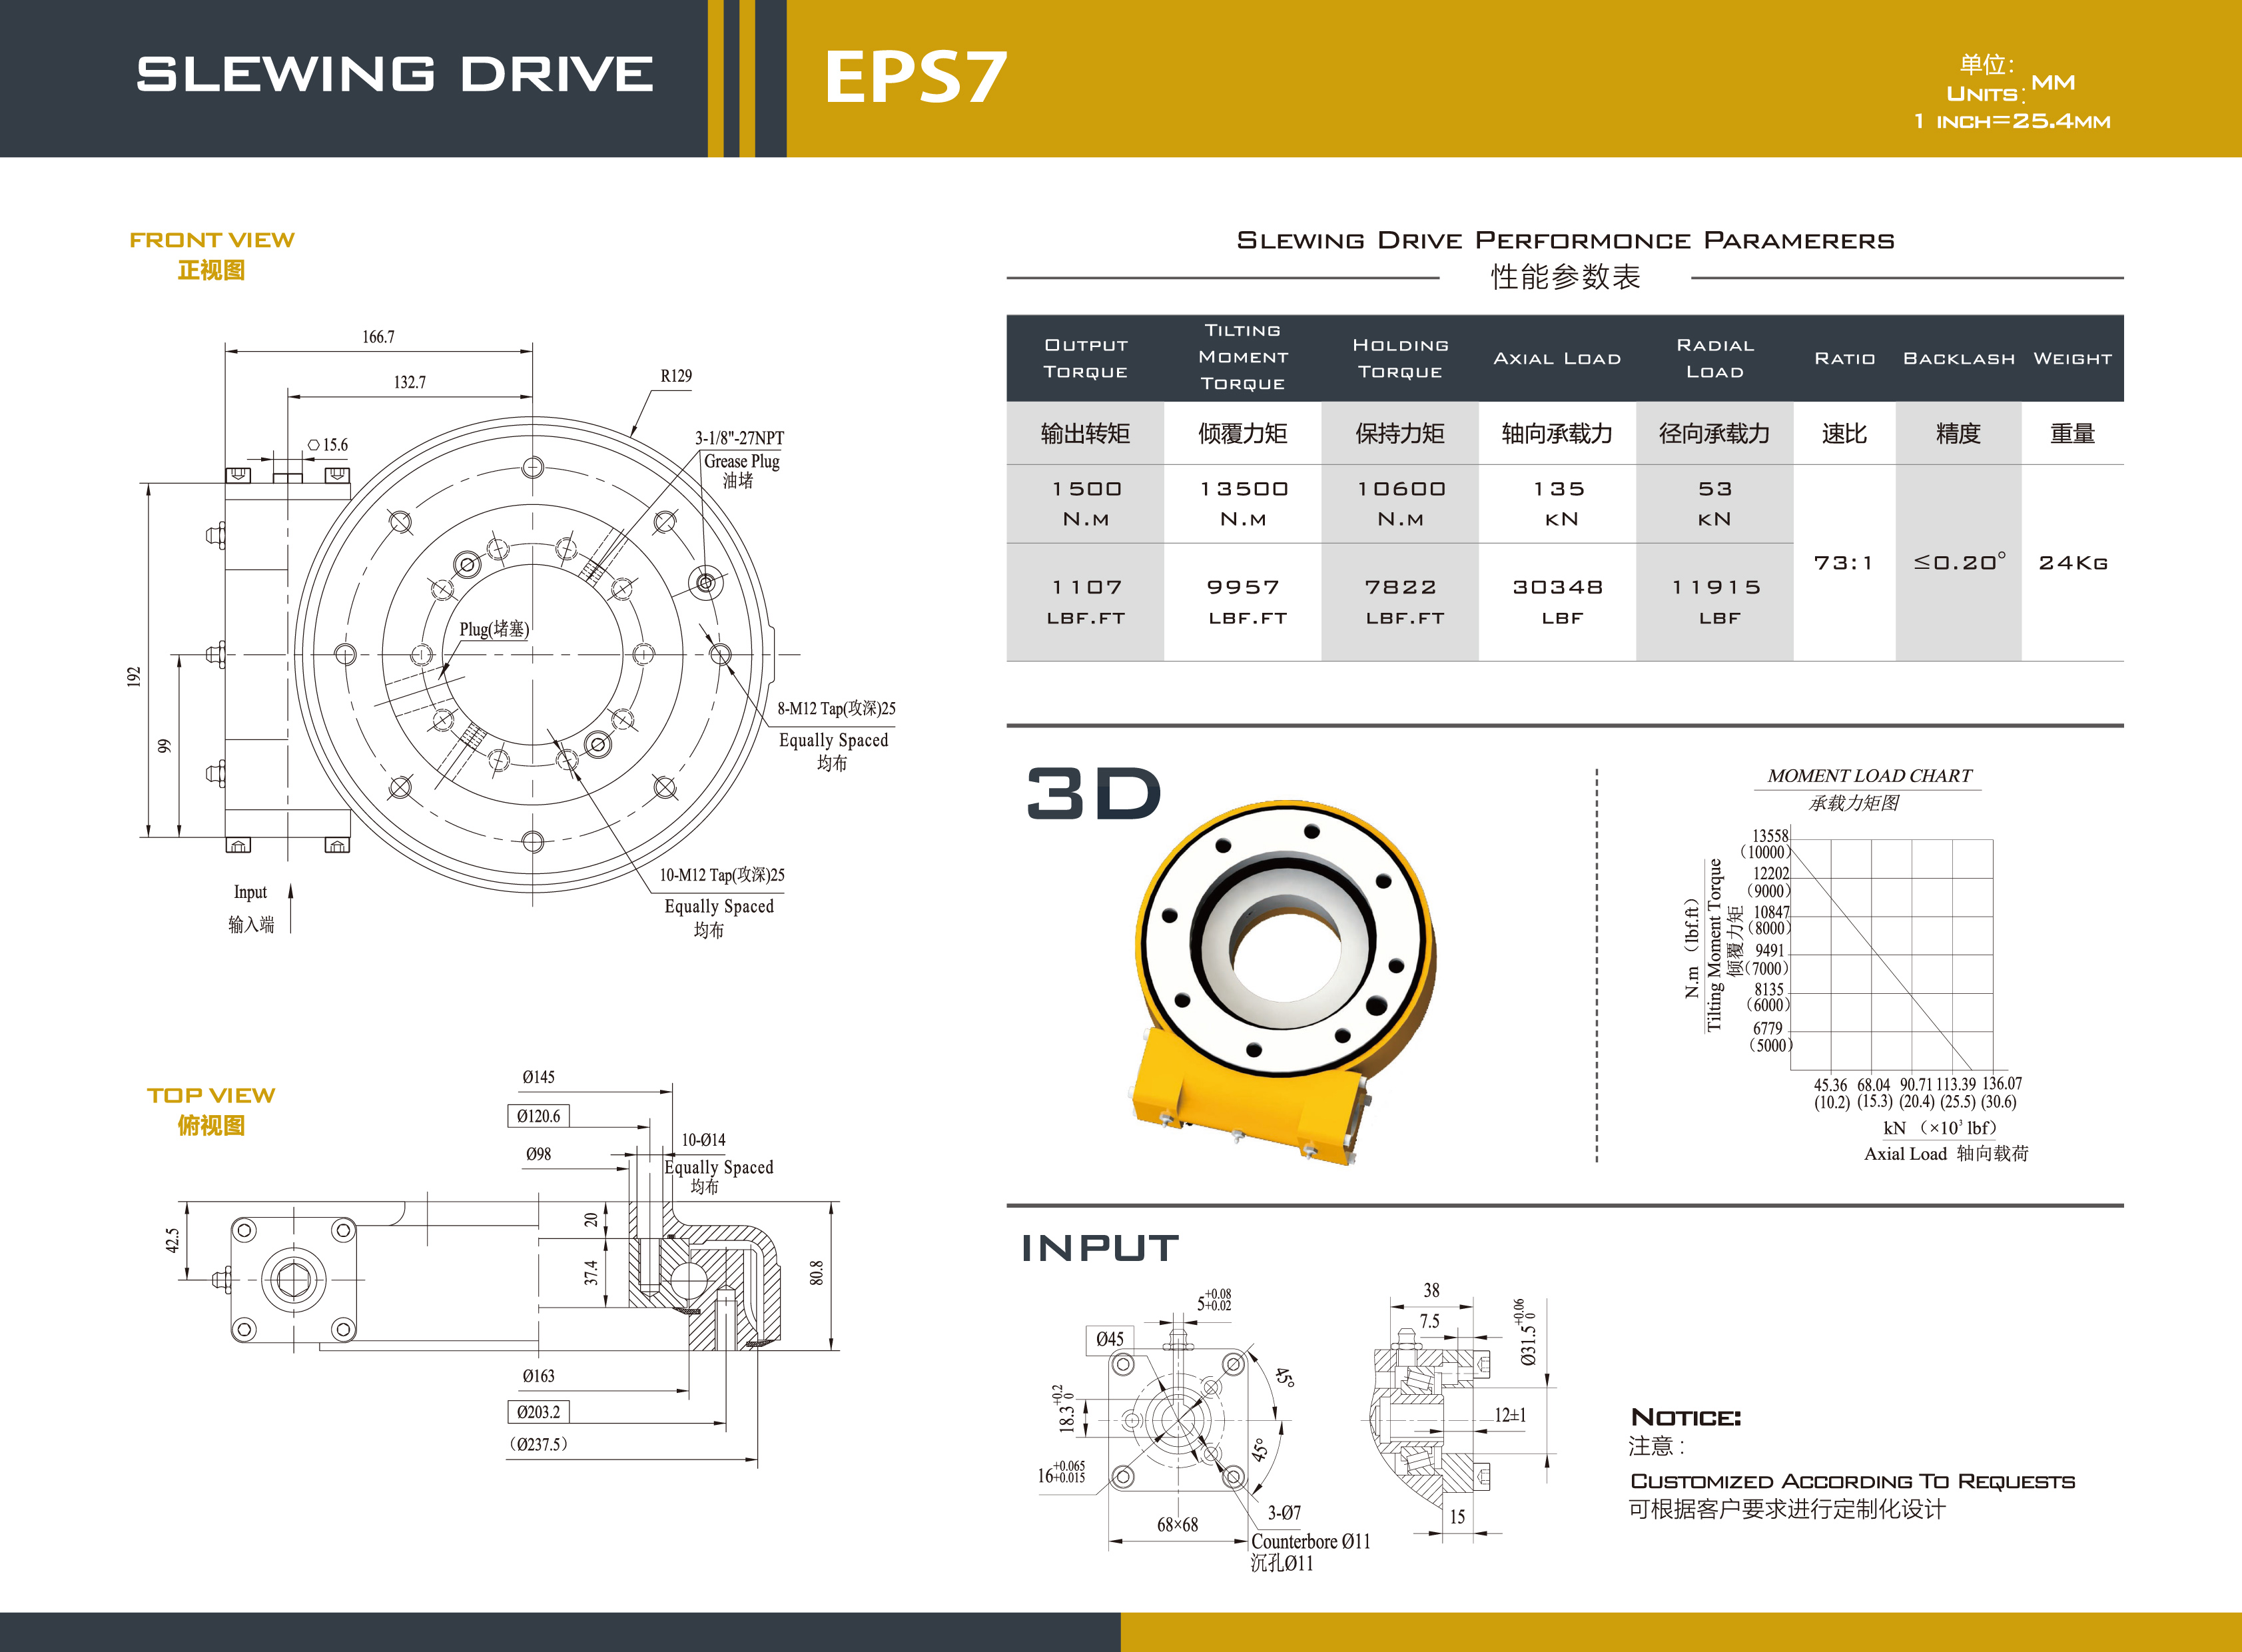
Task: Click the '1 inch=25.4mm' units note
Action: tap(2012, 121)
